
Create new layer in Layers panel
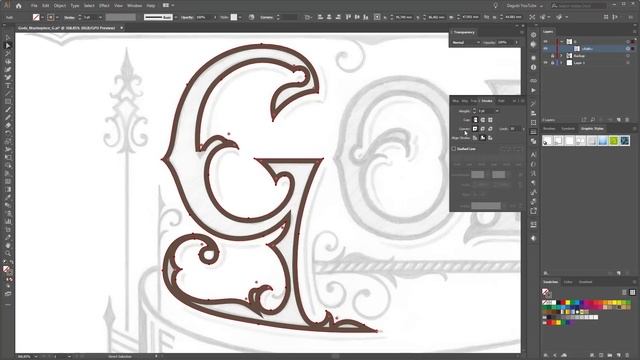click(x=619, y=120)
